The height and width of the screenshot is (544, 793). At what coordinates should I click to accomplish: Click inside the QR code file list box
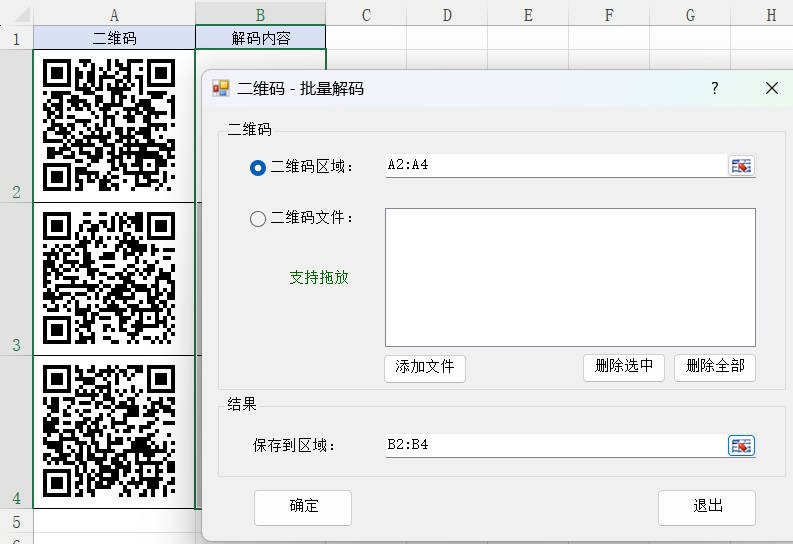(x=570, y=277)
